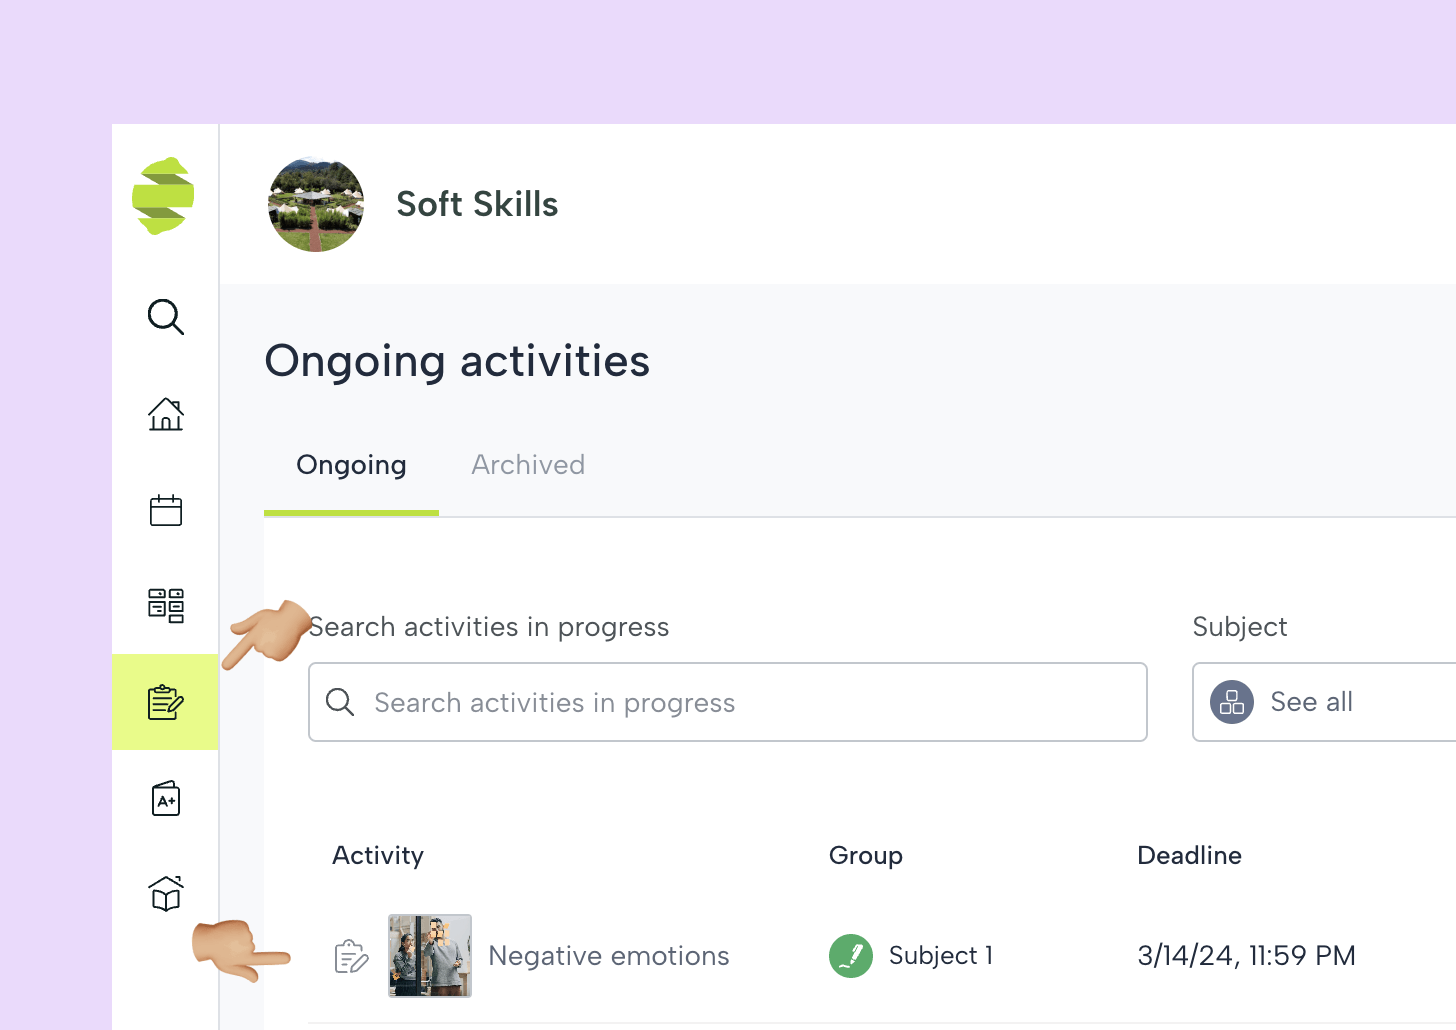This screenshot has width=1456, height=1030.
Task: Open search from the sidebar magnifier icon
Action: (165, 317)
